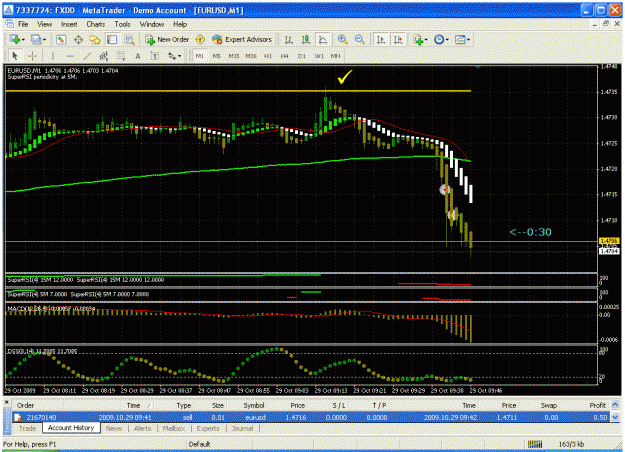
Task: Zoom out of the chart
Action: pos(359,39)
